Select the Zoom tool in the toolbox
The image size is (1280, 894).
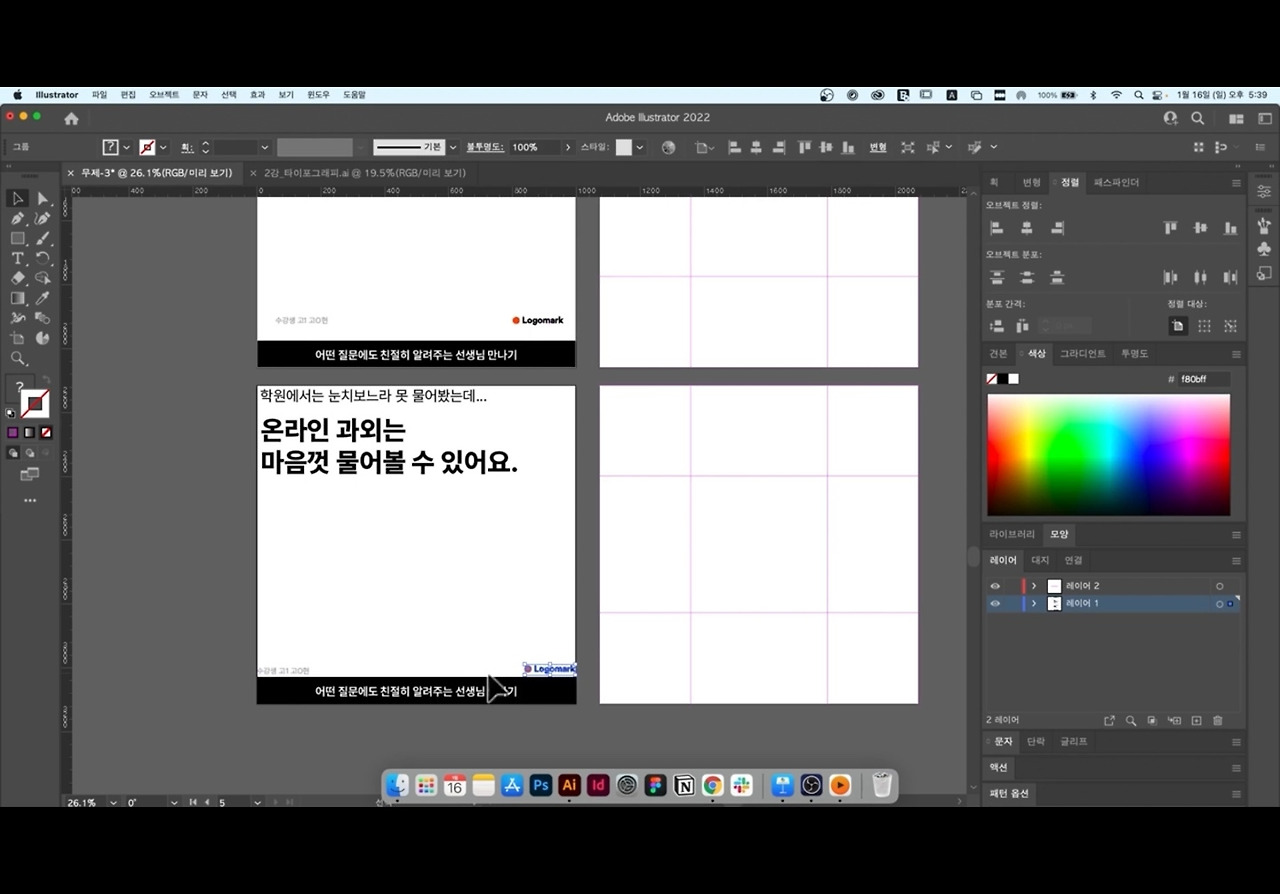point(18,359)
